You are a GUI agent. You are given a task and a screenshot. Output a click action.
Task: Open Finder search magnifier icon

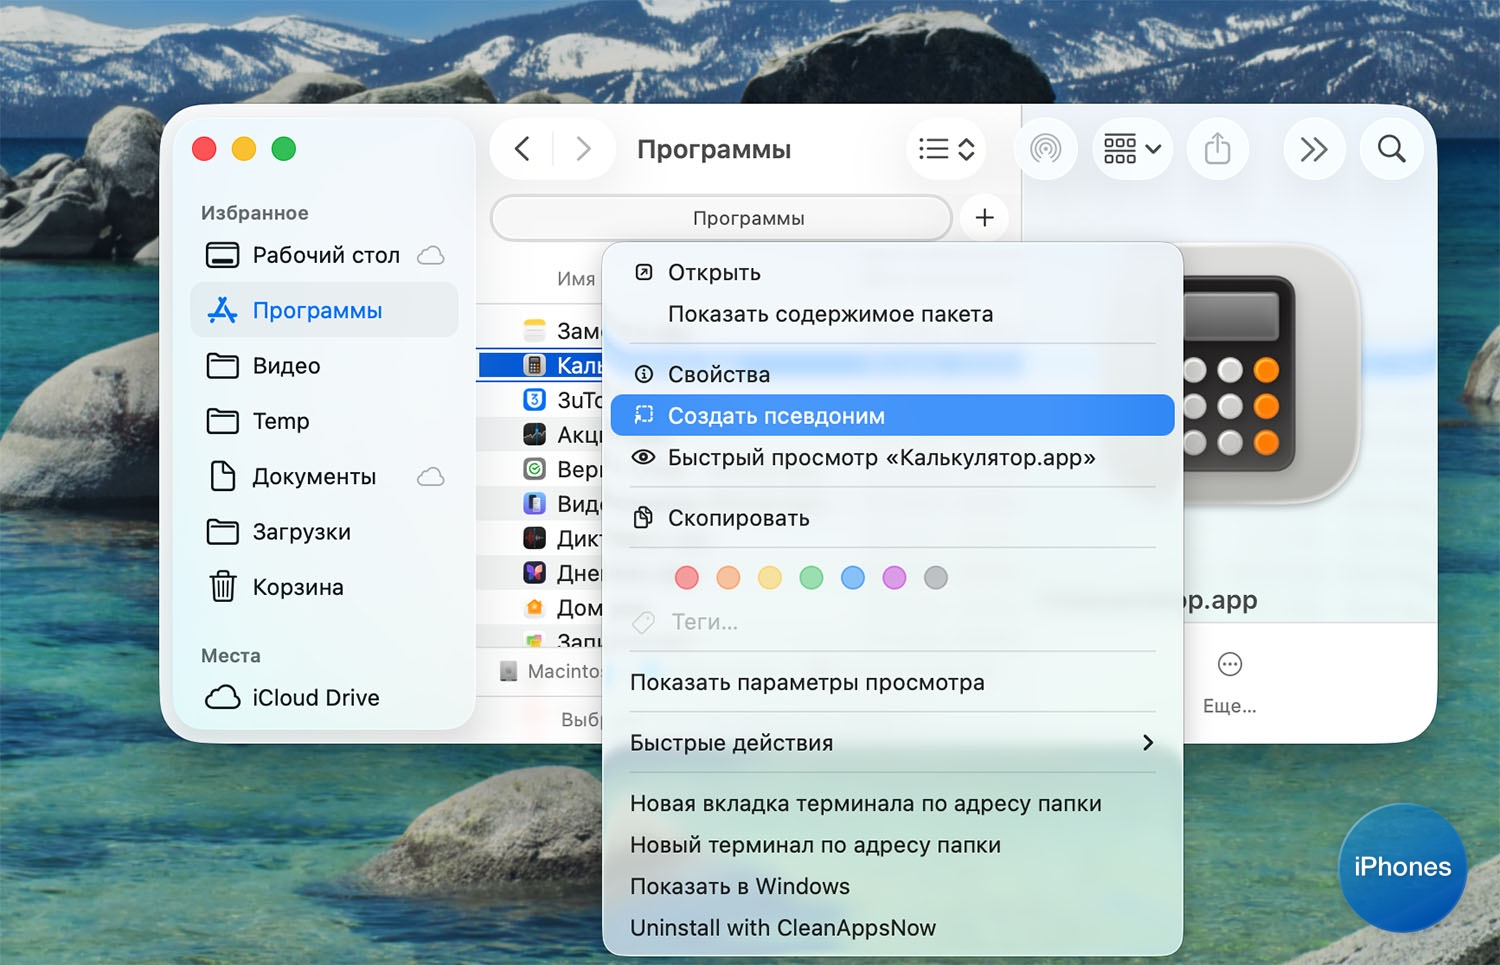pyautogui.click(x=1391, y=150)
